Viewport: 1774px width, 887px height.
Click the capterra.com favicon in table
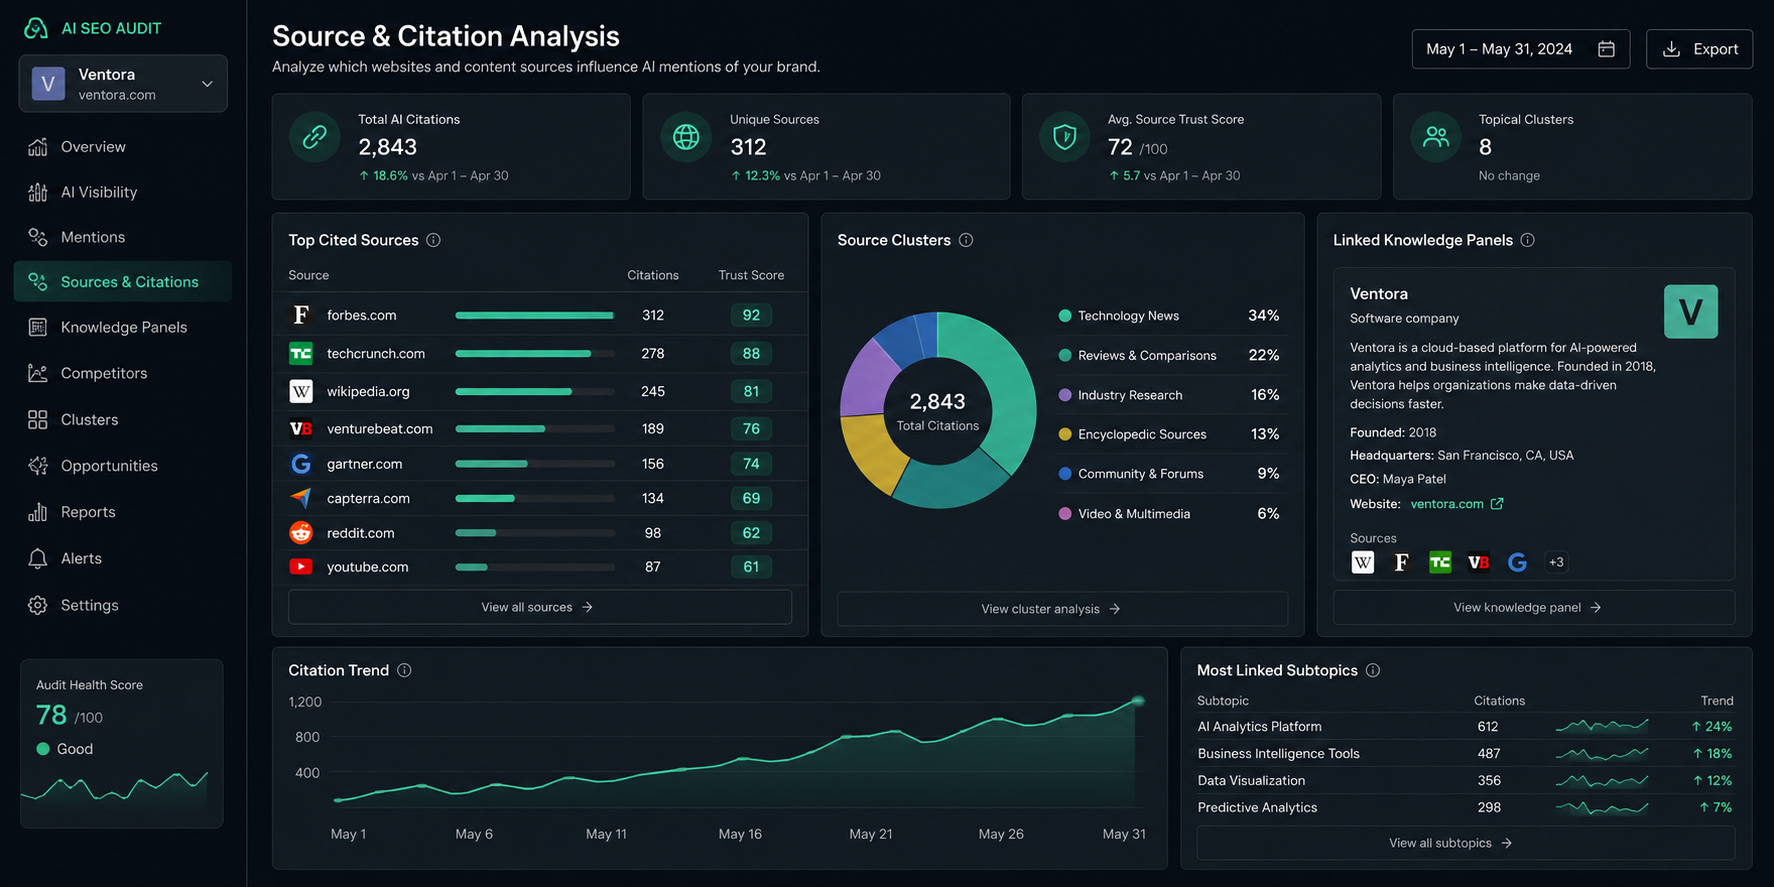(301, 498)
